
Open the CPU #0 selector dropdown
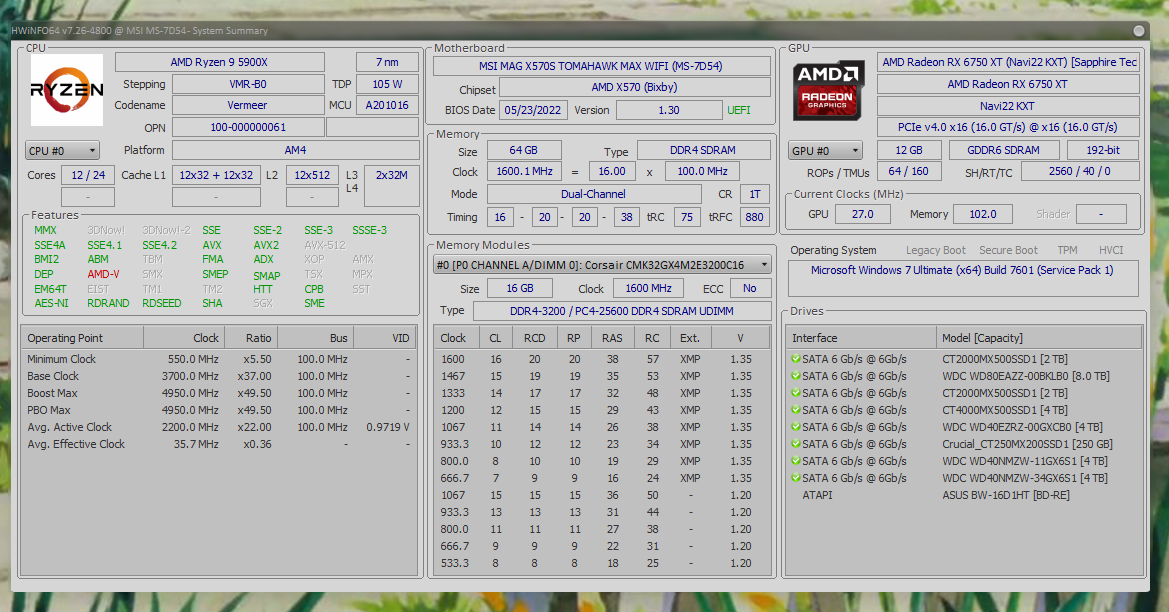point(62,151)
